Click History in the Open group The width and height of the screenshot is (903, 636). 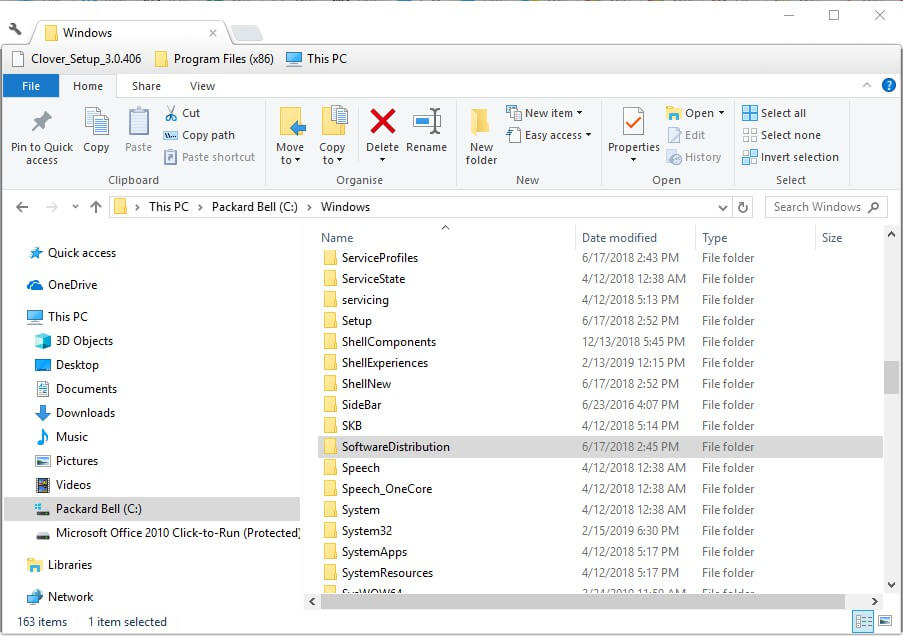coord(694,157)
